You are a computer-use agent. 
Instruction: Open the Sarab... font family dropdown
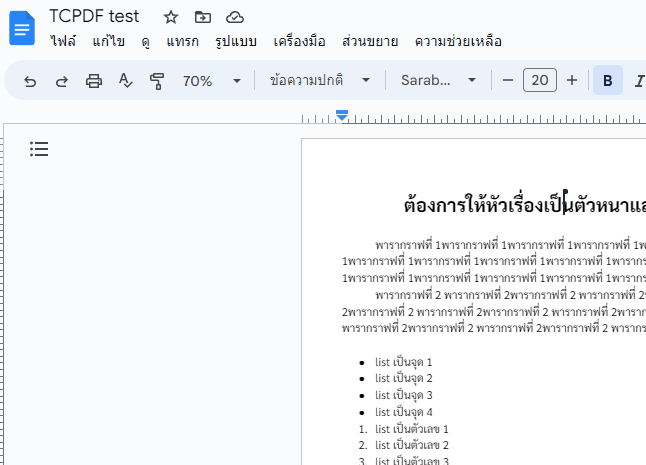pyautogui.click(x=438, y=80)
